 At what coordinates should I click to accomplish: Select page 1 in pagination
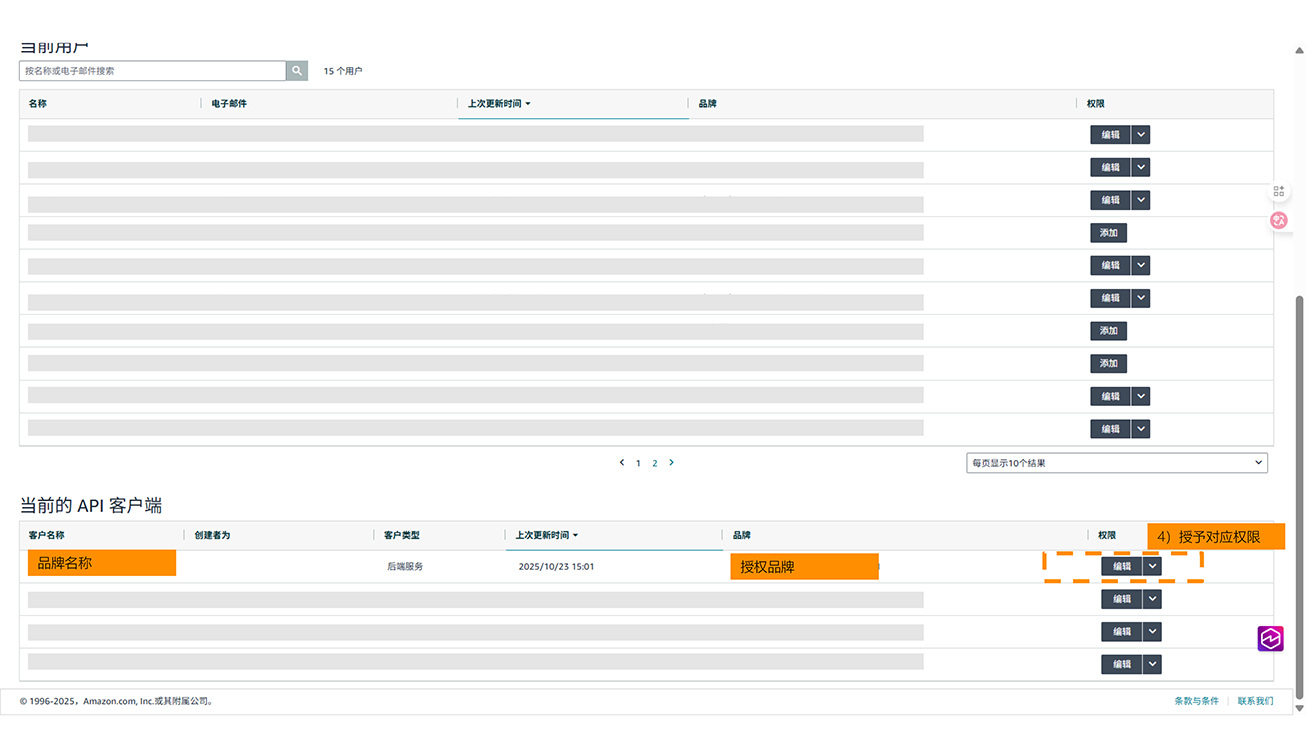click(x=638, y=464)
